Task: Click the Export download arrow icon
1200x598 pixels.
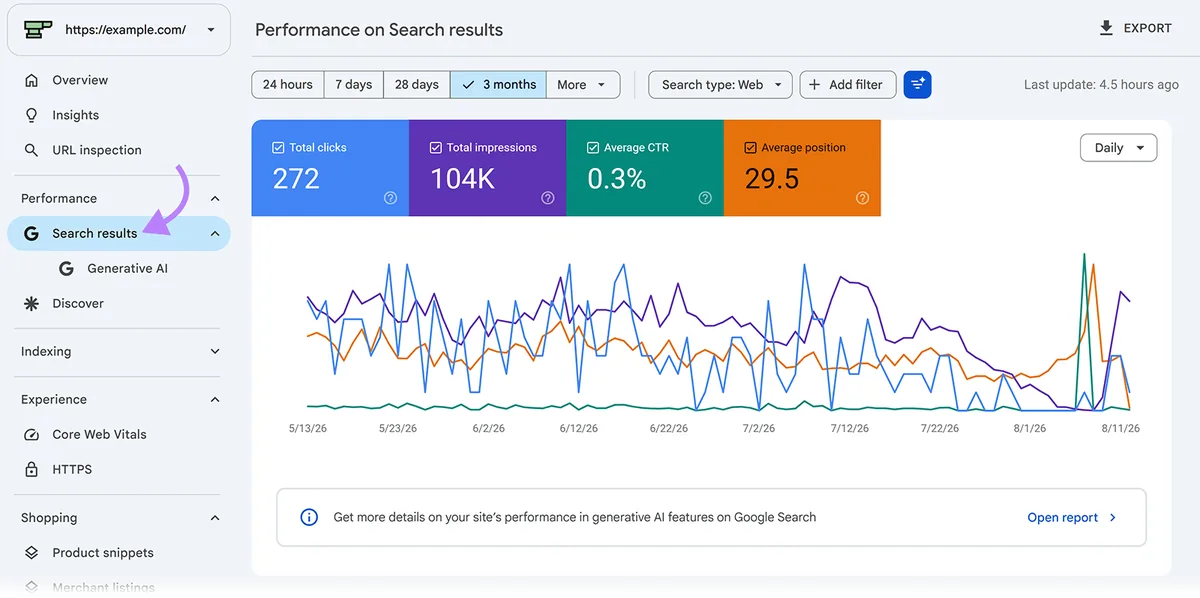Action: click(1106, 28)
